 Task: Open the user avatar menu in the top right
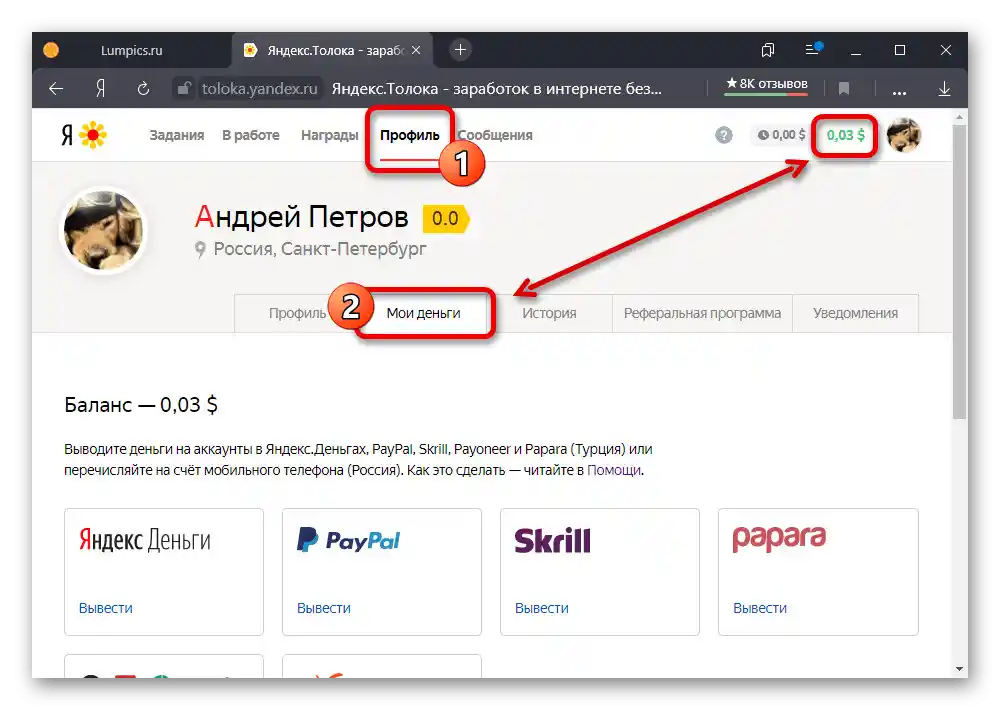click(904, 135)
